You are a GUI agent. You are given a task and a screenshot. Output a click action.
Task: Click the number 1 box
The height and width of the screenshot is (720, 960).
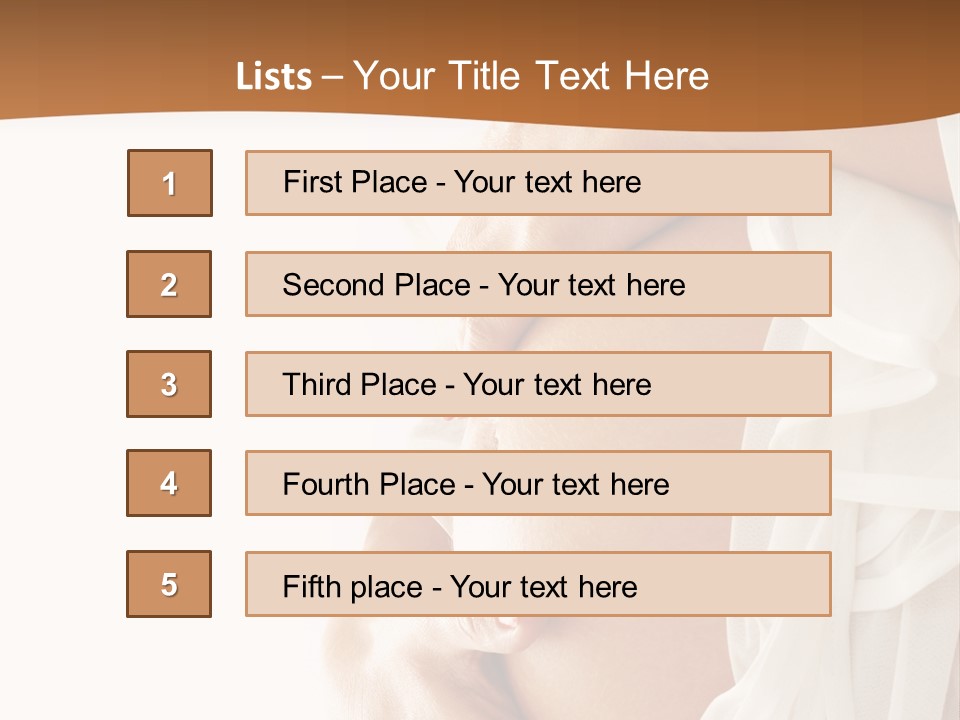tap(170, 183)
